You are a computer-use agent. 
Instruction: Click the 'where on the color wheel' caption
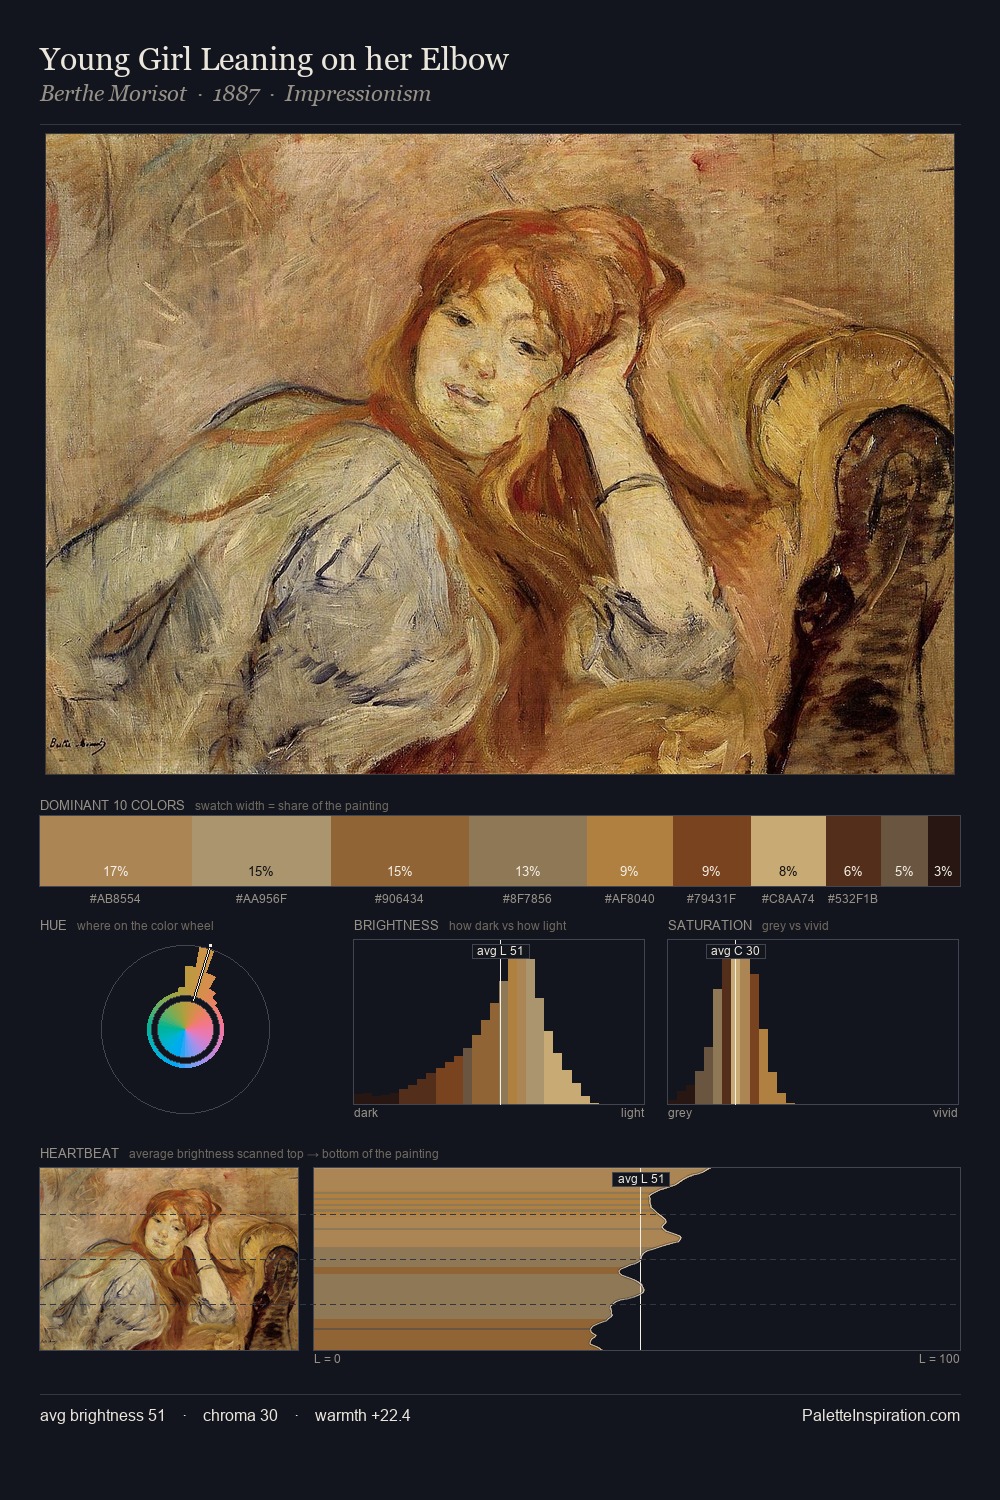click(145, 926)
